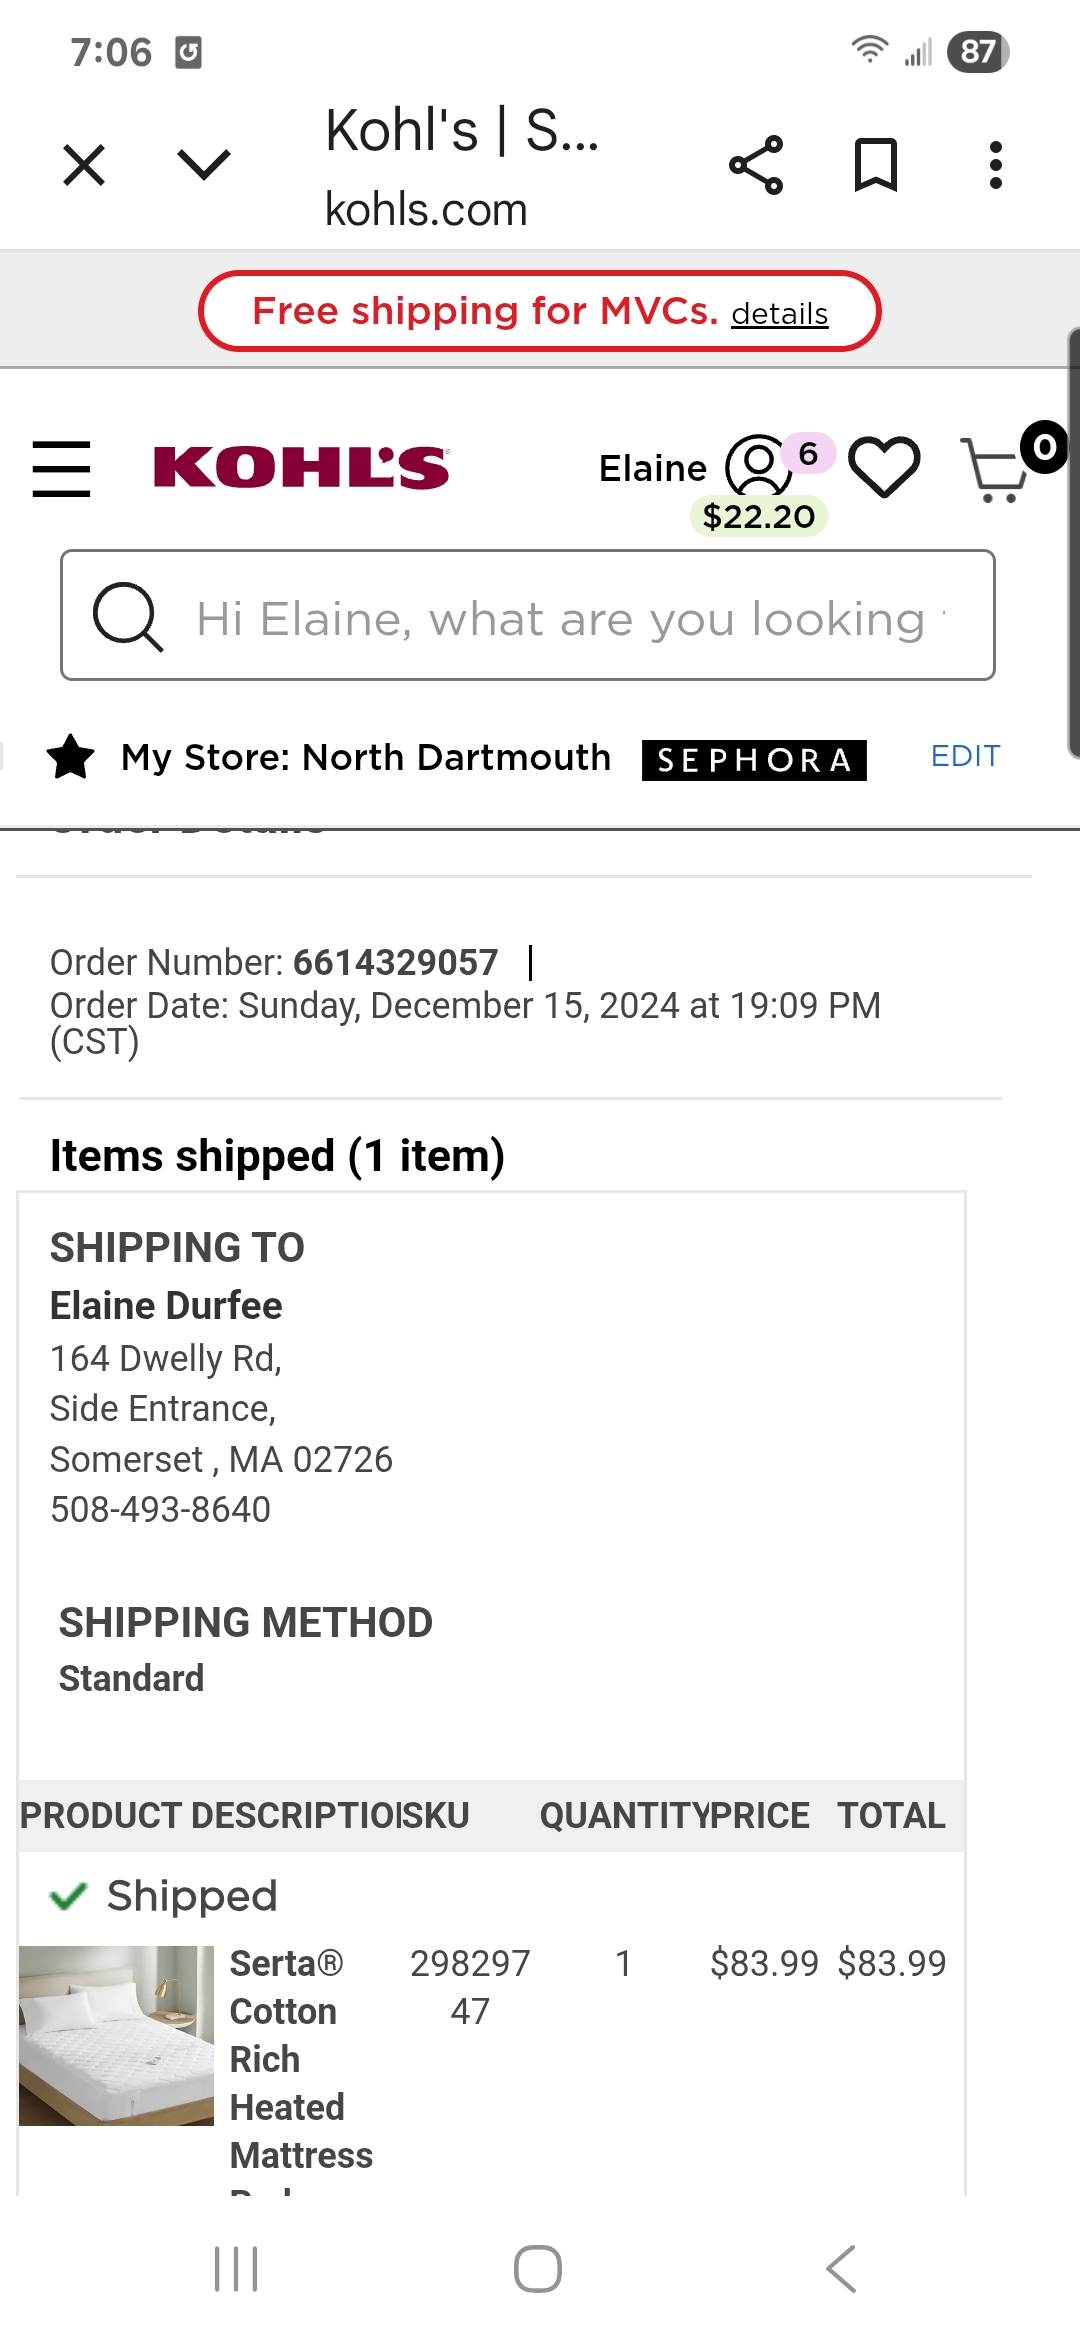The width and height of the screenshot is (1080, 2340).
Task: Tap the Android recent apps button
Action: 237,2268
